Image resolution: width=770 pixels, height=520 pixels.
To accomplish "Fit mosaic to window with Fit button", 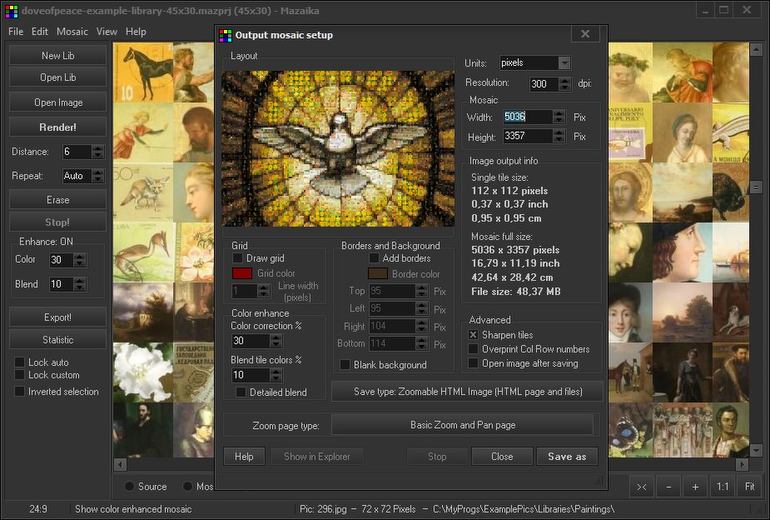I will click(x=749, y=487).
